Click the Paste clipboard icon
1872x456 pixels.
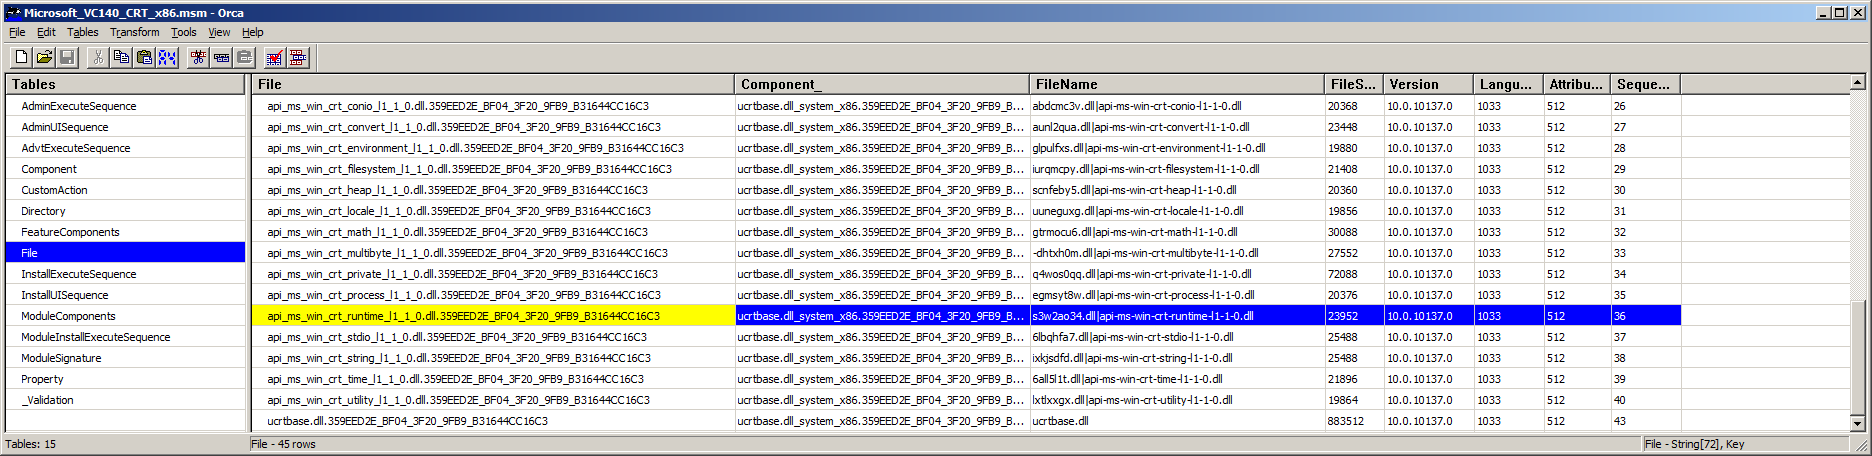144,58
